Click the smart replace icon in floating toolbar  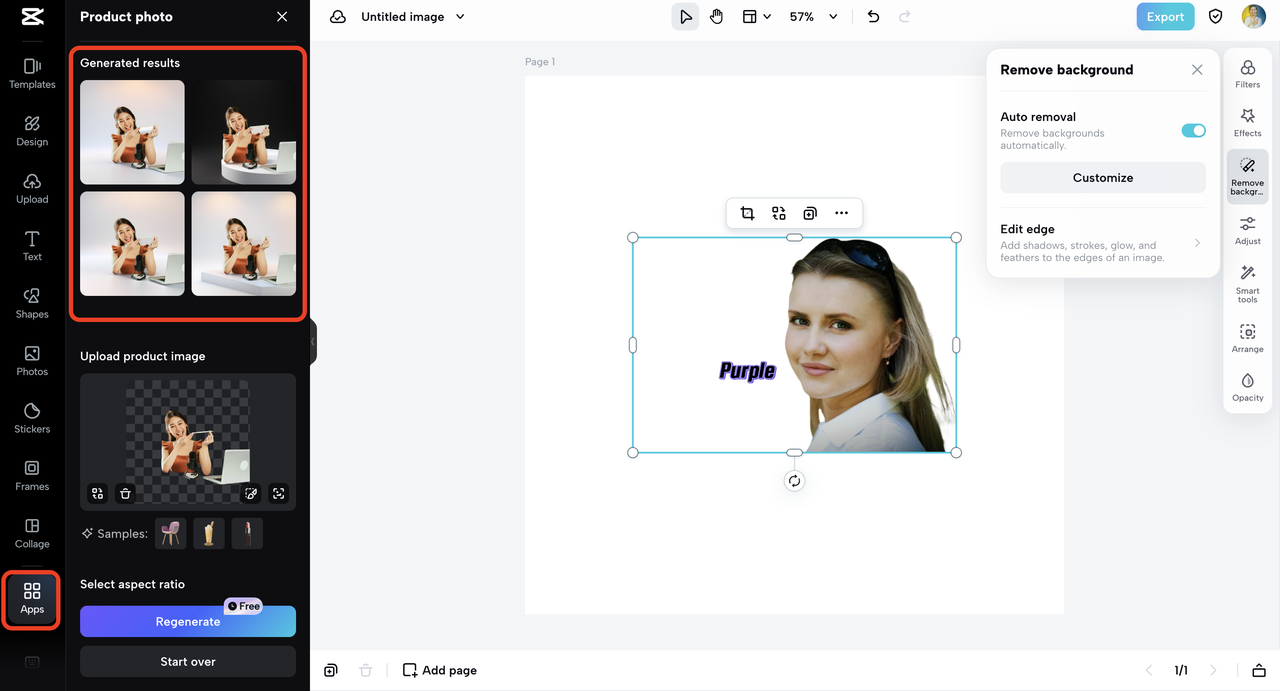[x=779, y=213]
